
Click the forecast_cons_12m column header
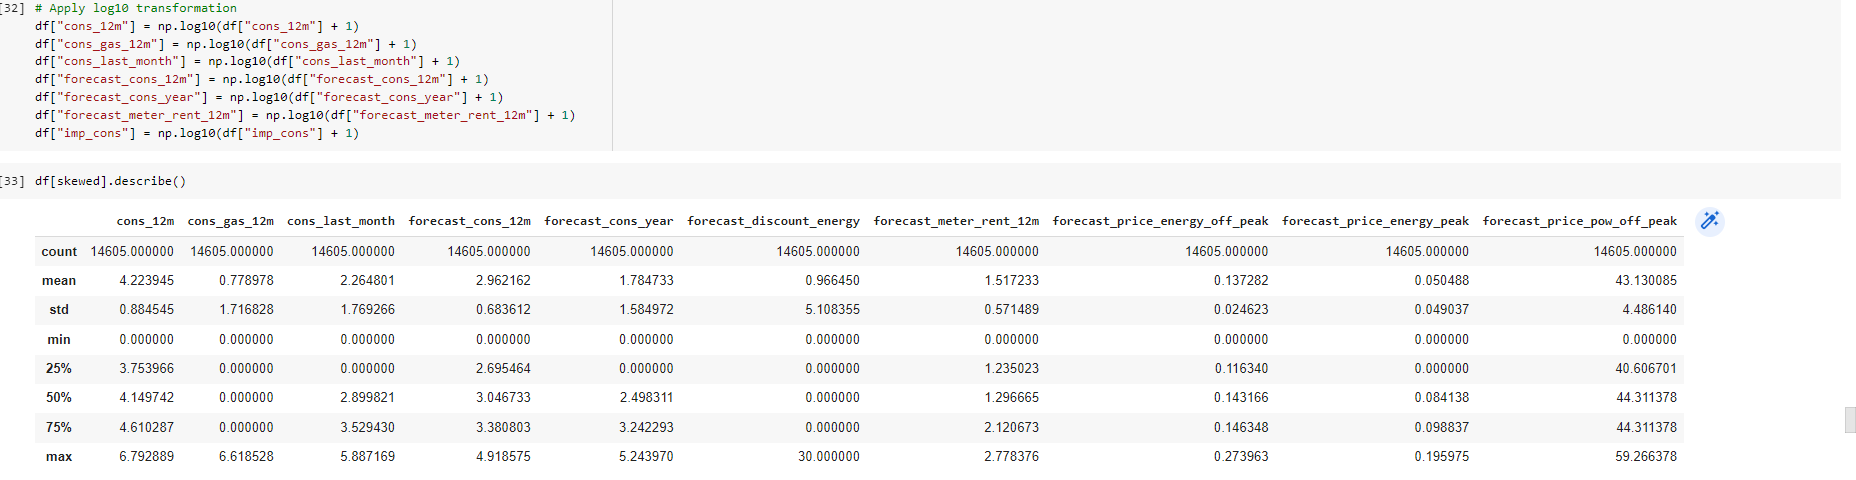469,221
